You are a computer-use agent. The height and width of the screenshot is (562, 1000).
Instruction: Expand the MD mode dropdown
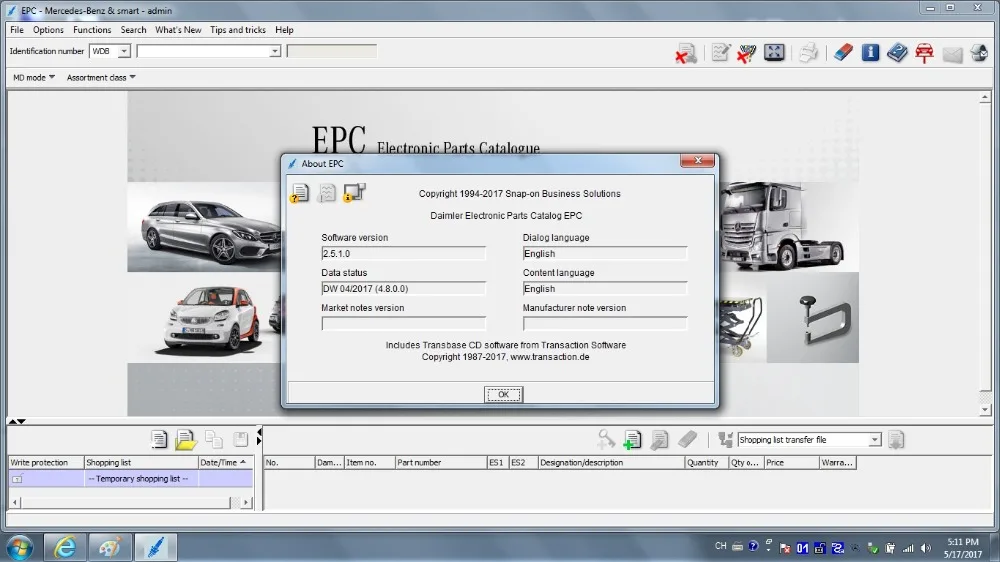pyautogui.click(x=34, y=77)
